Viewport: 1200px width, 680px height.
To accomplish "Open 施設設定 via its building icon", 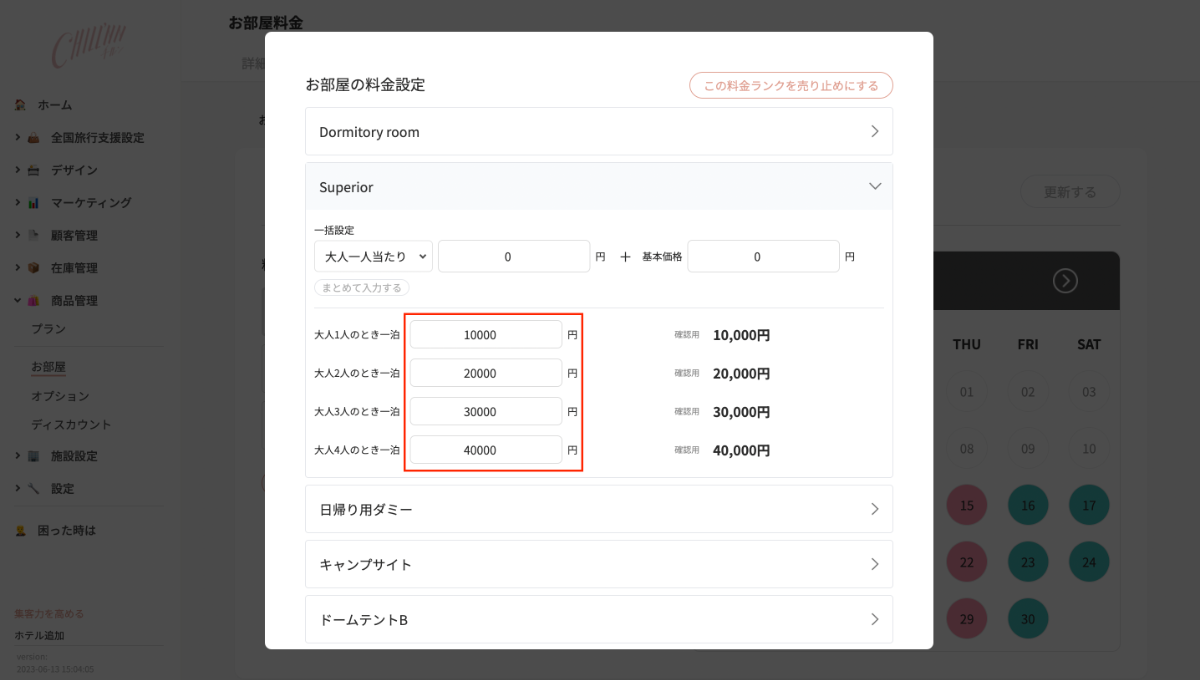I will point(32,457).
